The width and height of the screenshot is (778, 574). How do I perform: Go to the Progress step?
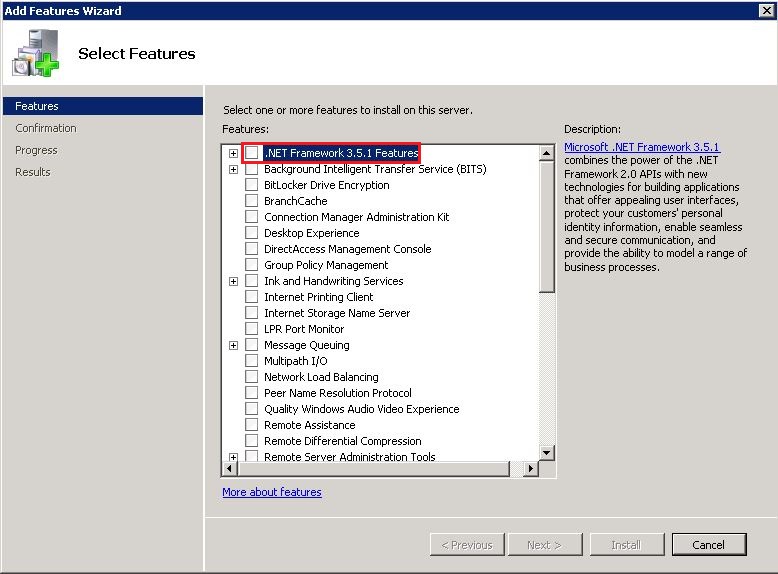36,150
